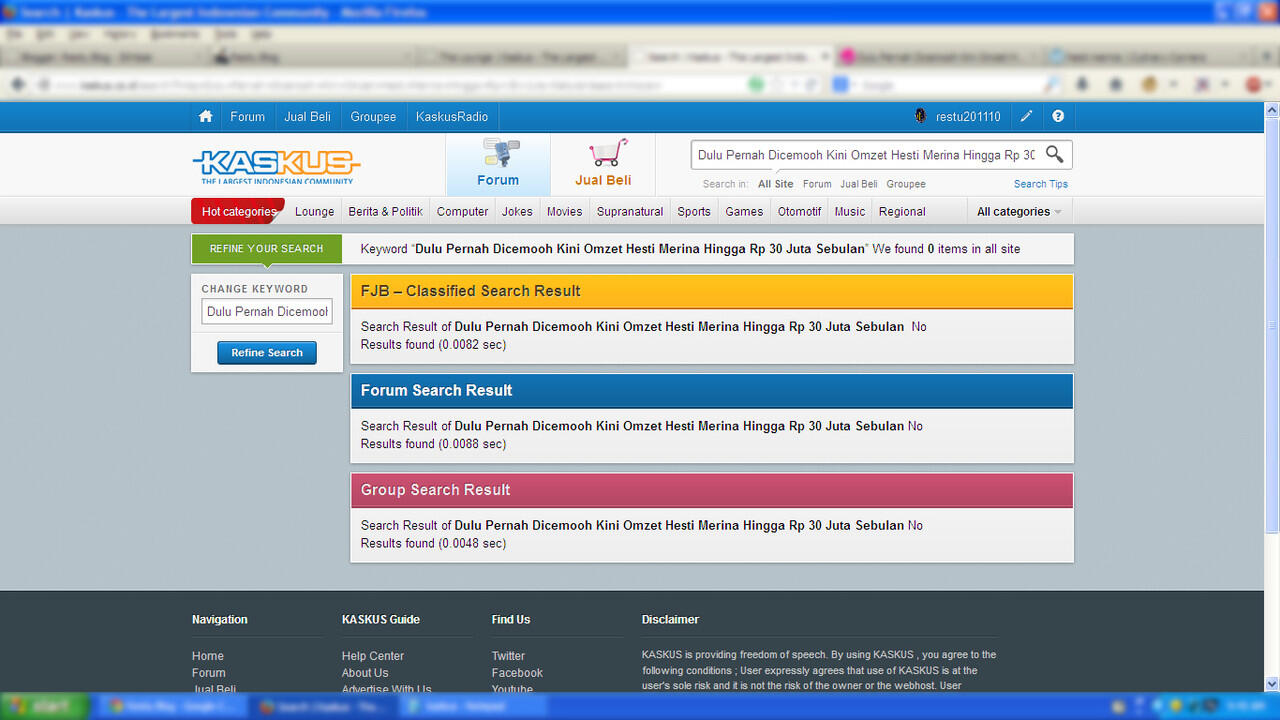Open the help question-mark icon
This screenshot has height=720, width=1280.
tap(1058, 117)
